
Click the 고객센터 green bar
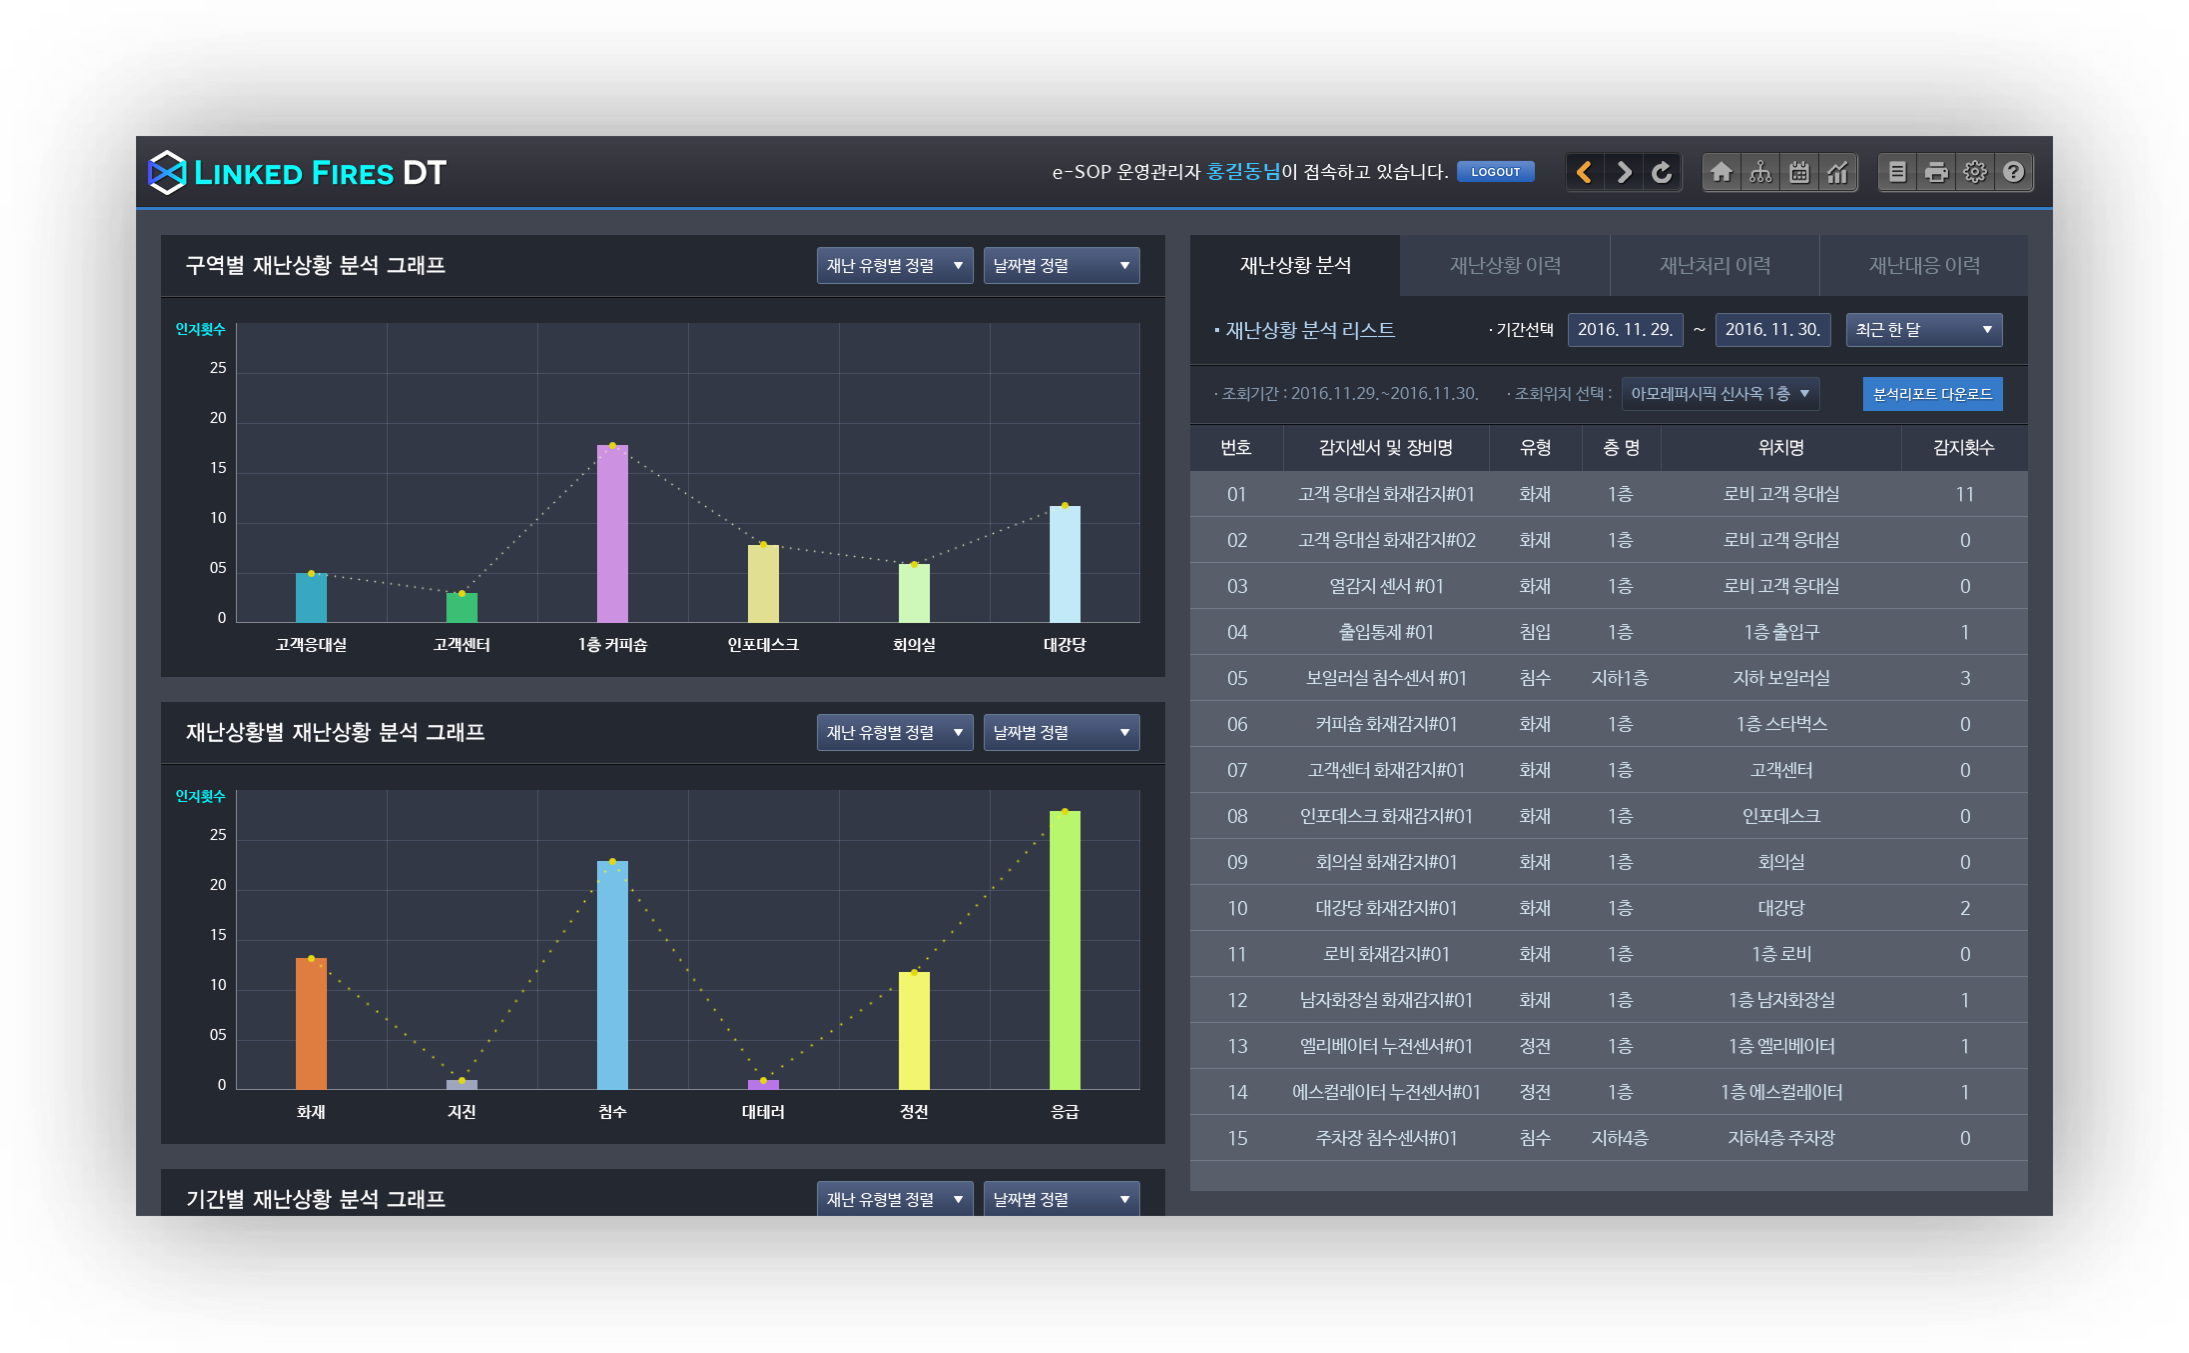point(461,608)
